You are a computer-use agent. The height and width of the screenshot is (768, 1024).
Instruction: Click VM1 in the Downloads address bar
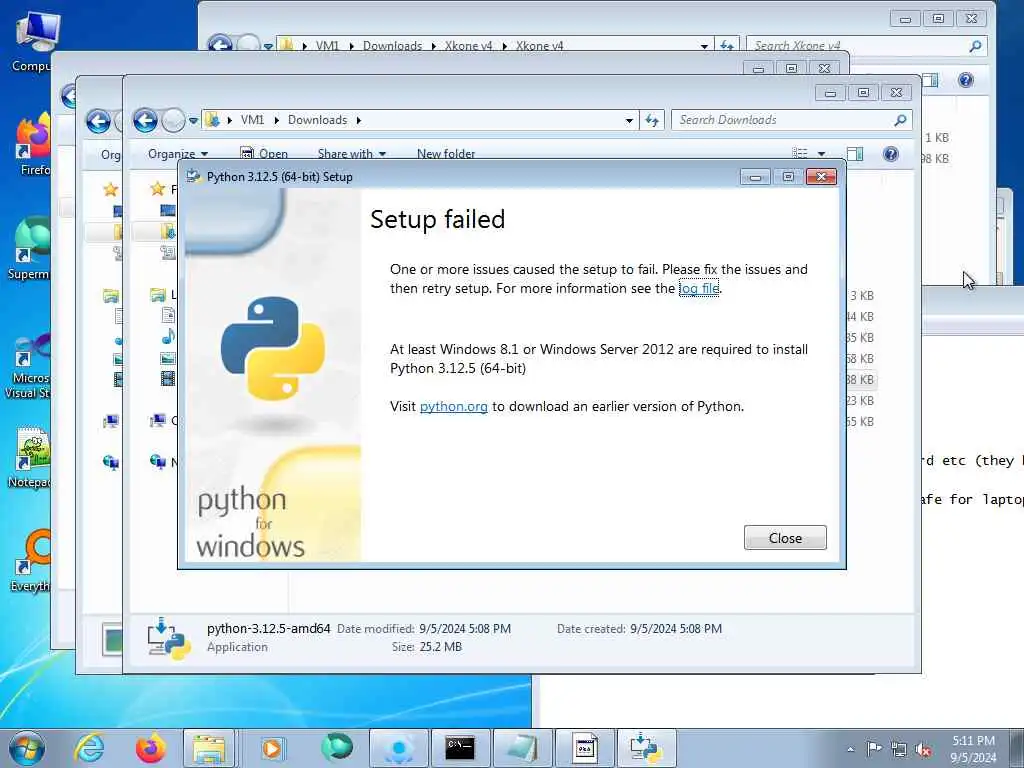point(252,120)
